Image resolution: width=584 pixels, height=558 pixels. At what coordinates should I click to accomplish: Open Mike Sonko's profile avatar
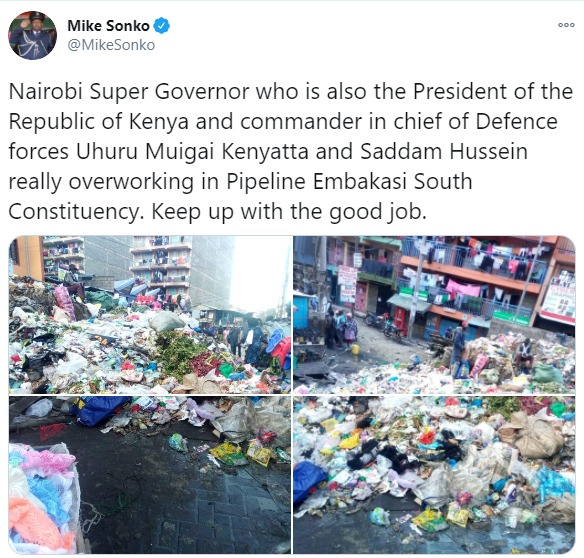(x=32, y=35)
